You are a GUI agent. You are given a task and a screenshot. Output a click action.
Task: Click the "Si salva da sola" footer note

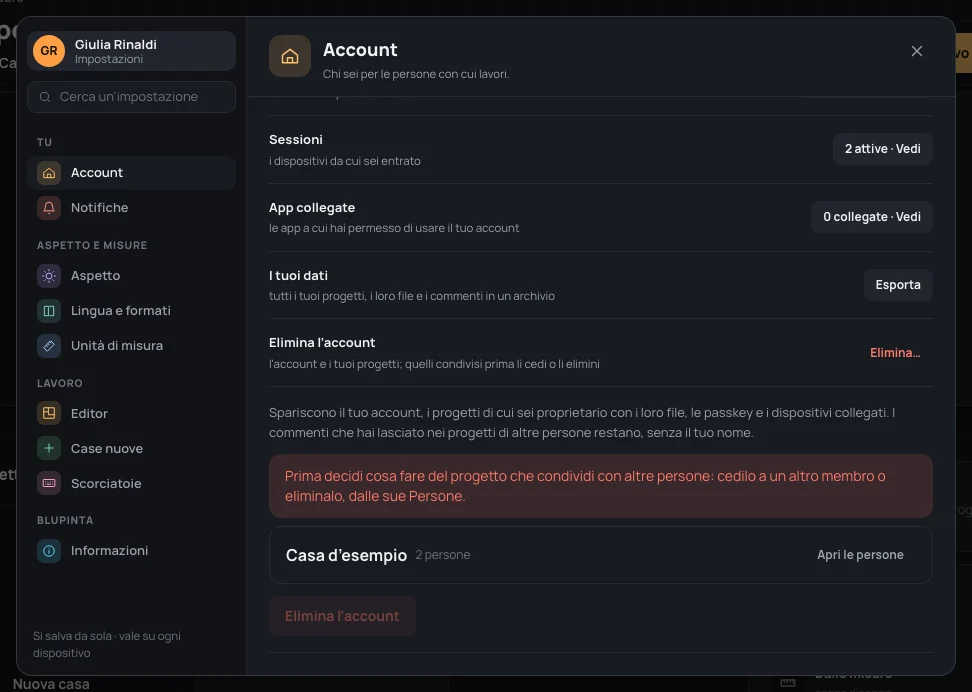click(107, 645)
